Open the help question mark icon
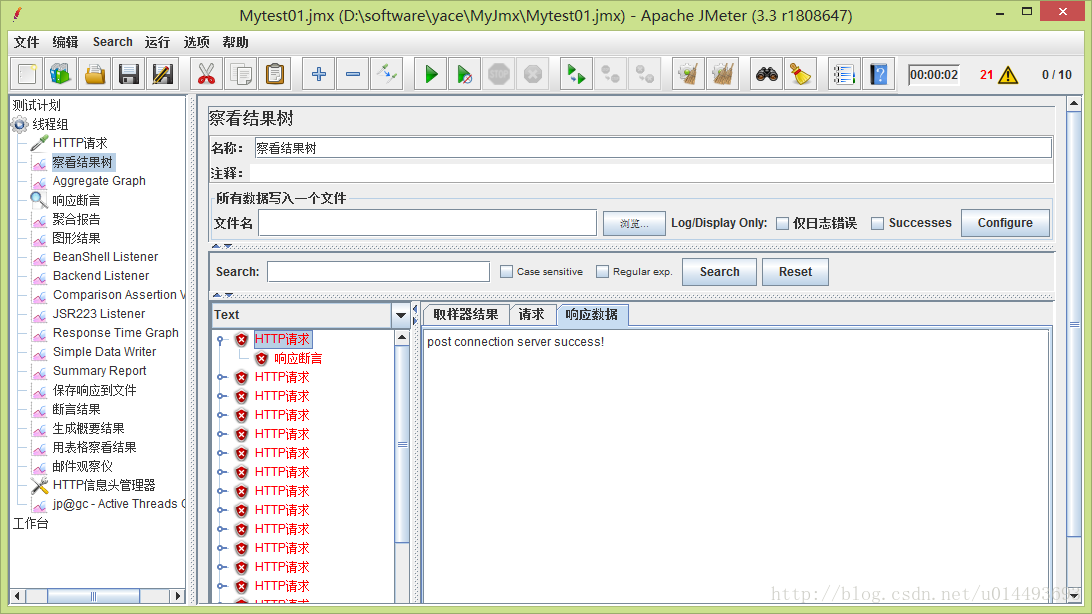Image resolution: width=1092 pixels, height=614 pixels. tap(878, 74)
